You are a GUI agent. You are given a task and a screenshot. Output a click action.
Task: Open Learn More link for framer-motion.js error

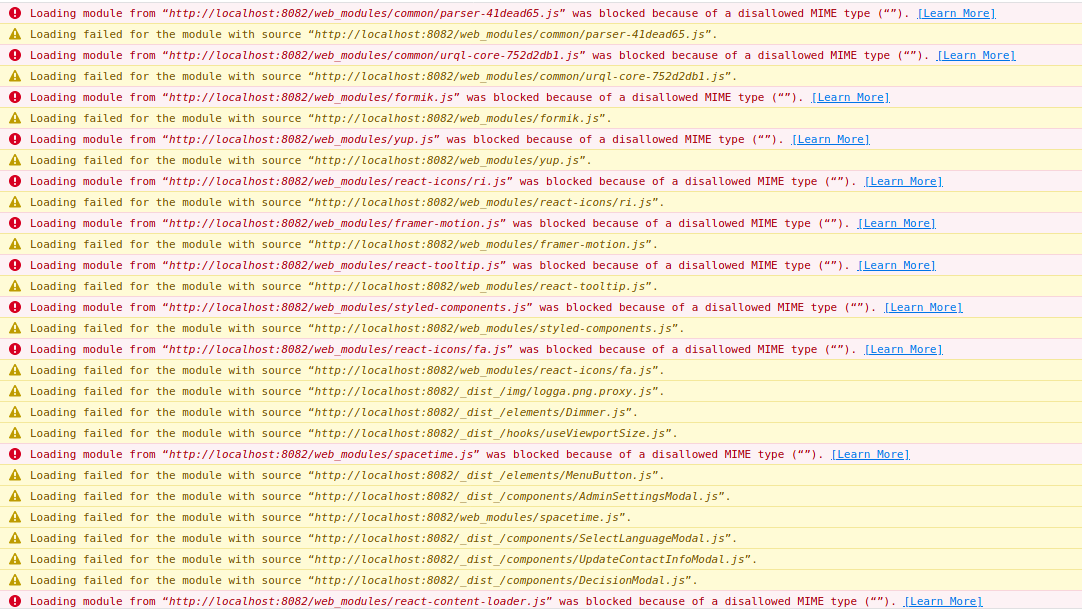pos(896,224)
